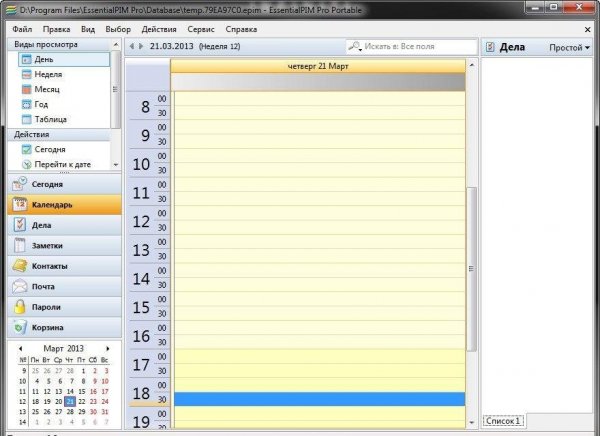Screen dimensions: 600x436
Task: Click the Сегодня action icon with checkmark
Action: [26, 149]
